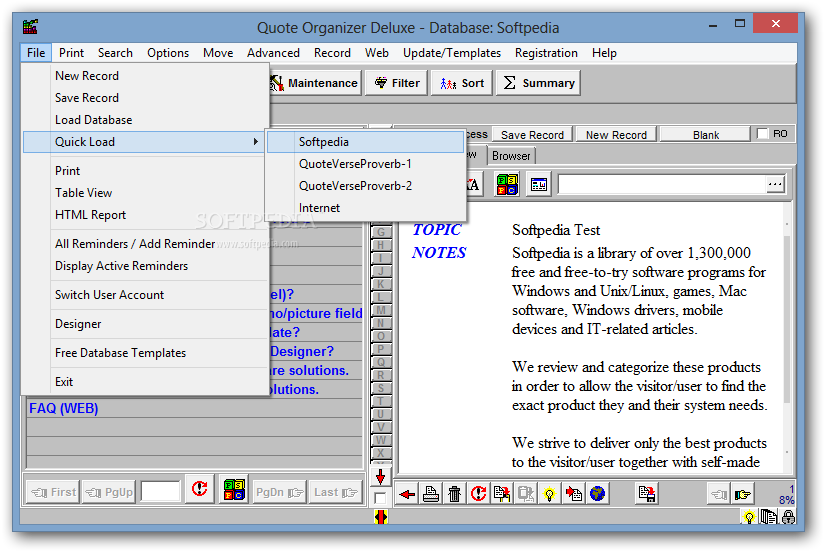825x552 pixels.
Task: Select New Record in the File menu
Action: pyautogui.click(x=145, y=76)
